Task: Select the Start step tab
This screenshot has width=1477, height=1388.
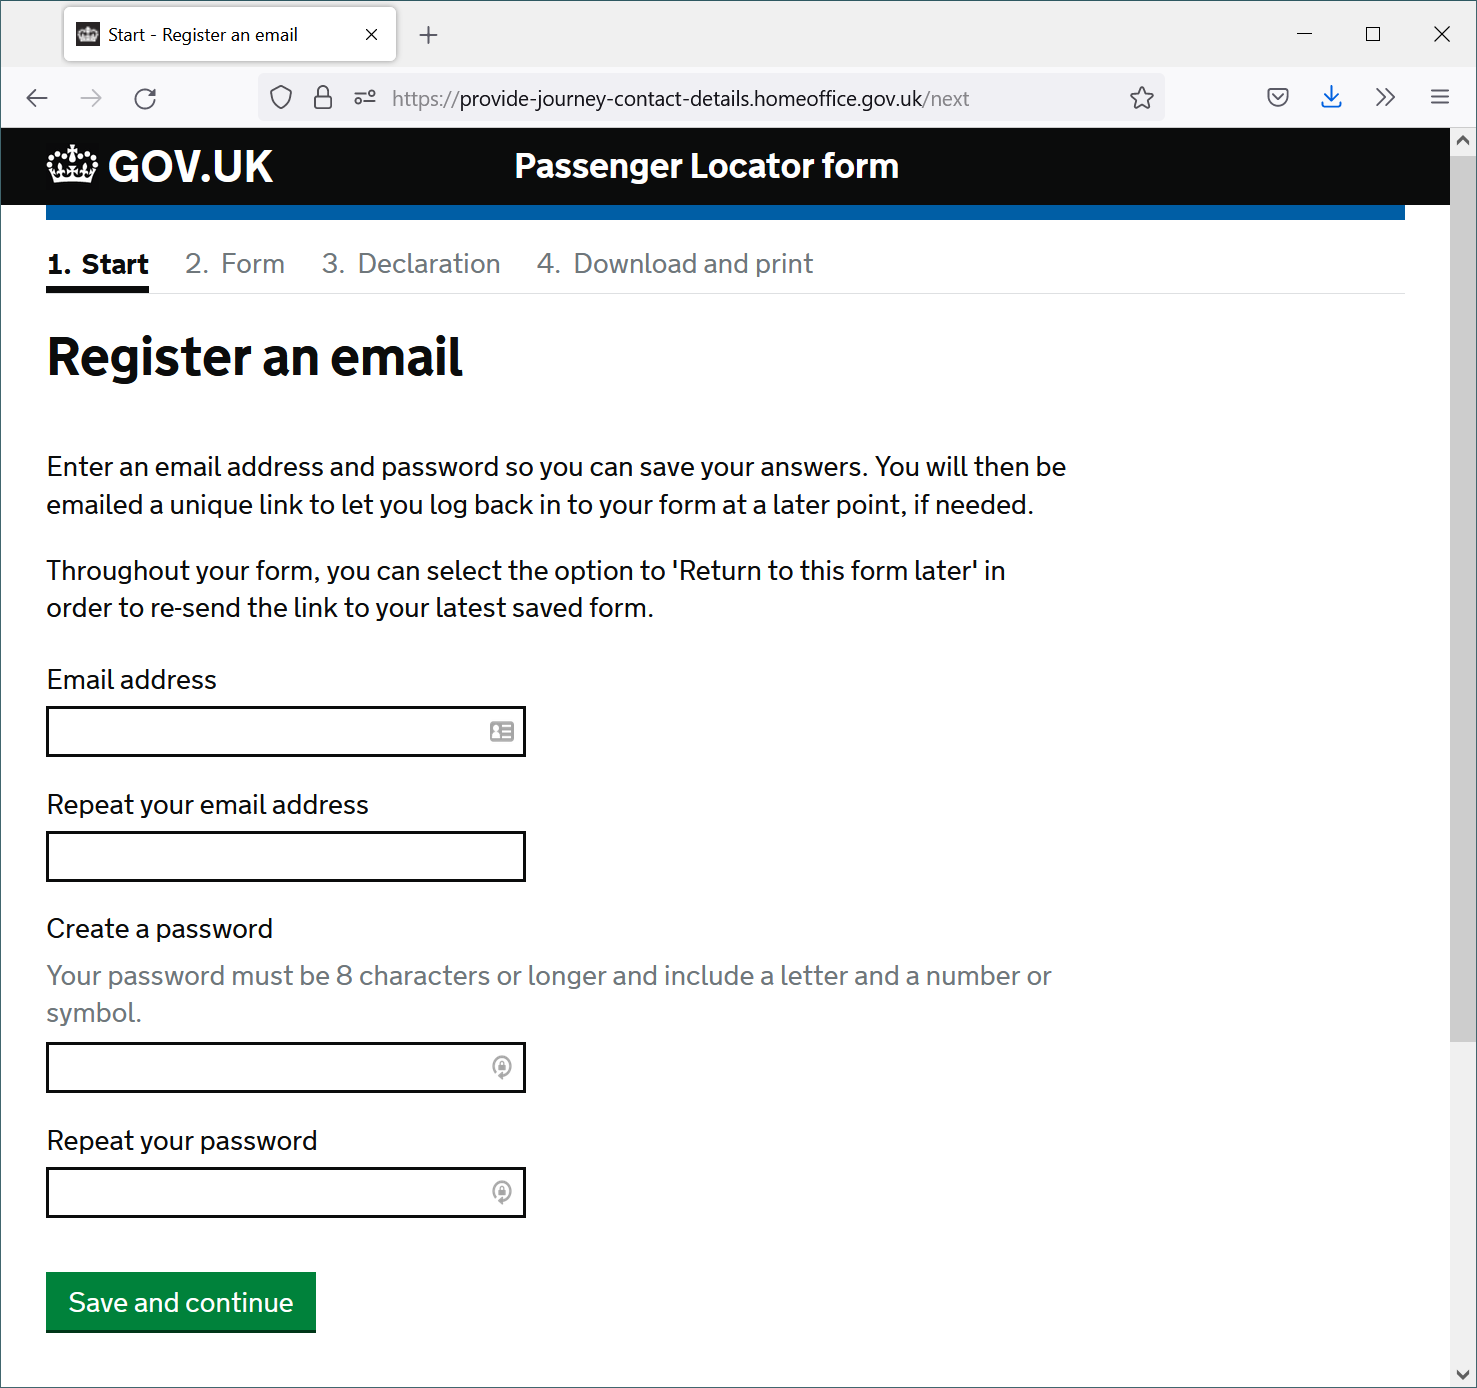Action: (x=98, y=264)
